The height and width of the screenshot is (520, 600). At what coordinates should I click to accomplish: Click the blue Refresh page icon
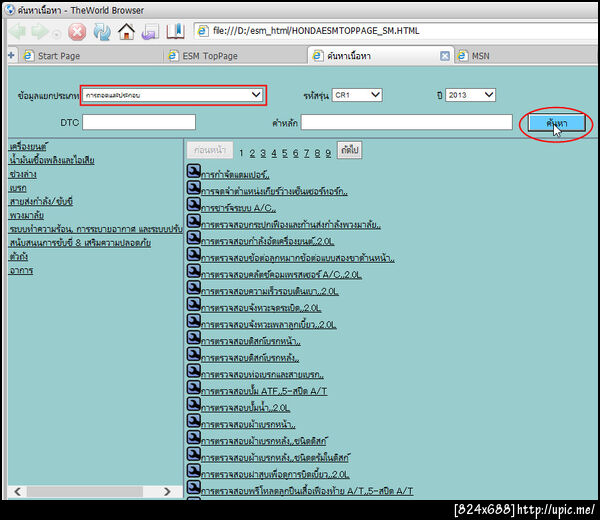pyautogui.click(x=102, y=32)
